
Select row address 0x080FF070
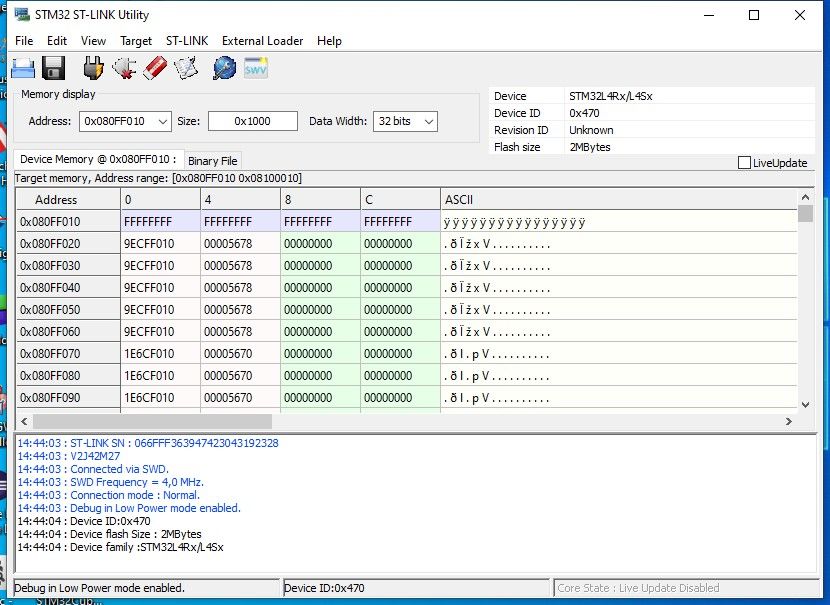(x=68, y=354)
